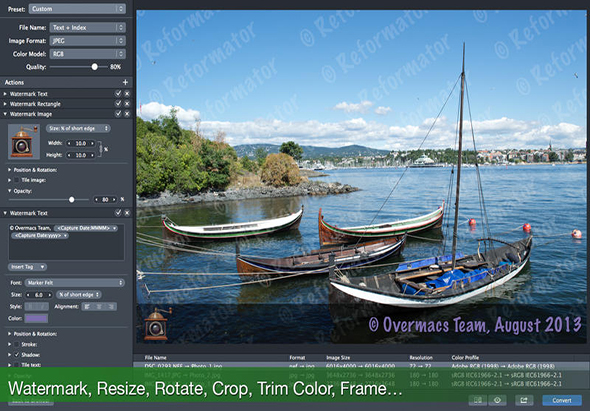Open the Size: % of short edge dropdown
Viewport: 590px width, 411px height.
point(78,128)
